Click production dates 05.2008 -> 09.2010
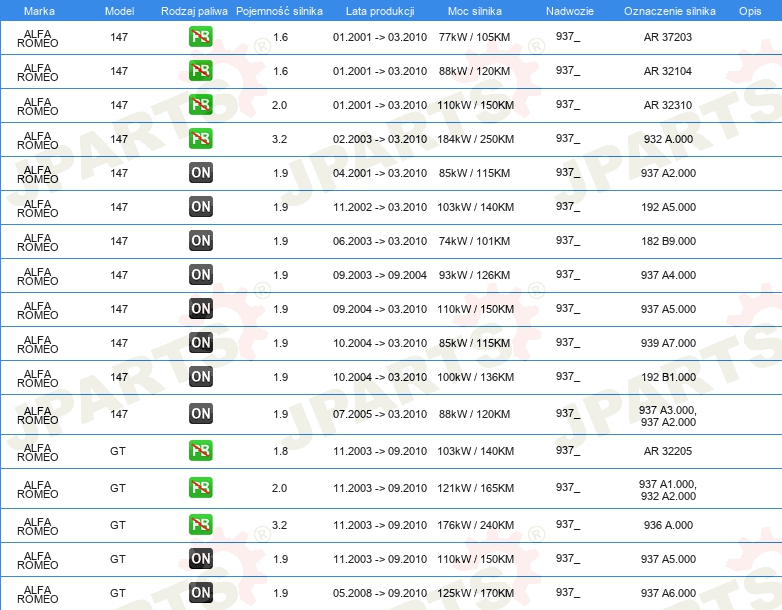Image resolution: width=782 pixels, height=610 pixels. 380,593
